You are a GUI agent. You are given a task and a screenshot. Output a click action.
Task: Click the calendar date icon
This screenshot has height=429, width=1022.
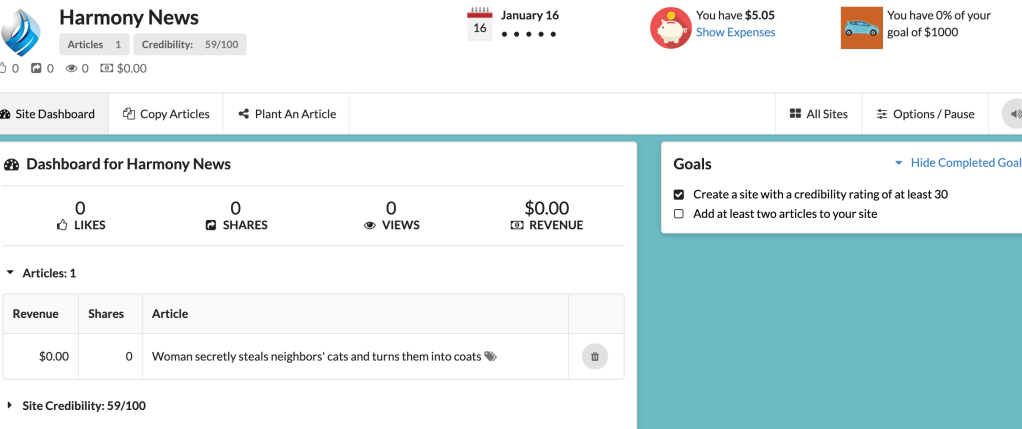pyautogui.click(x=480, y=22)
